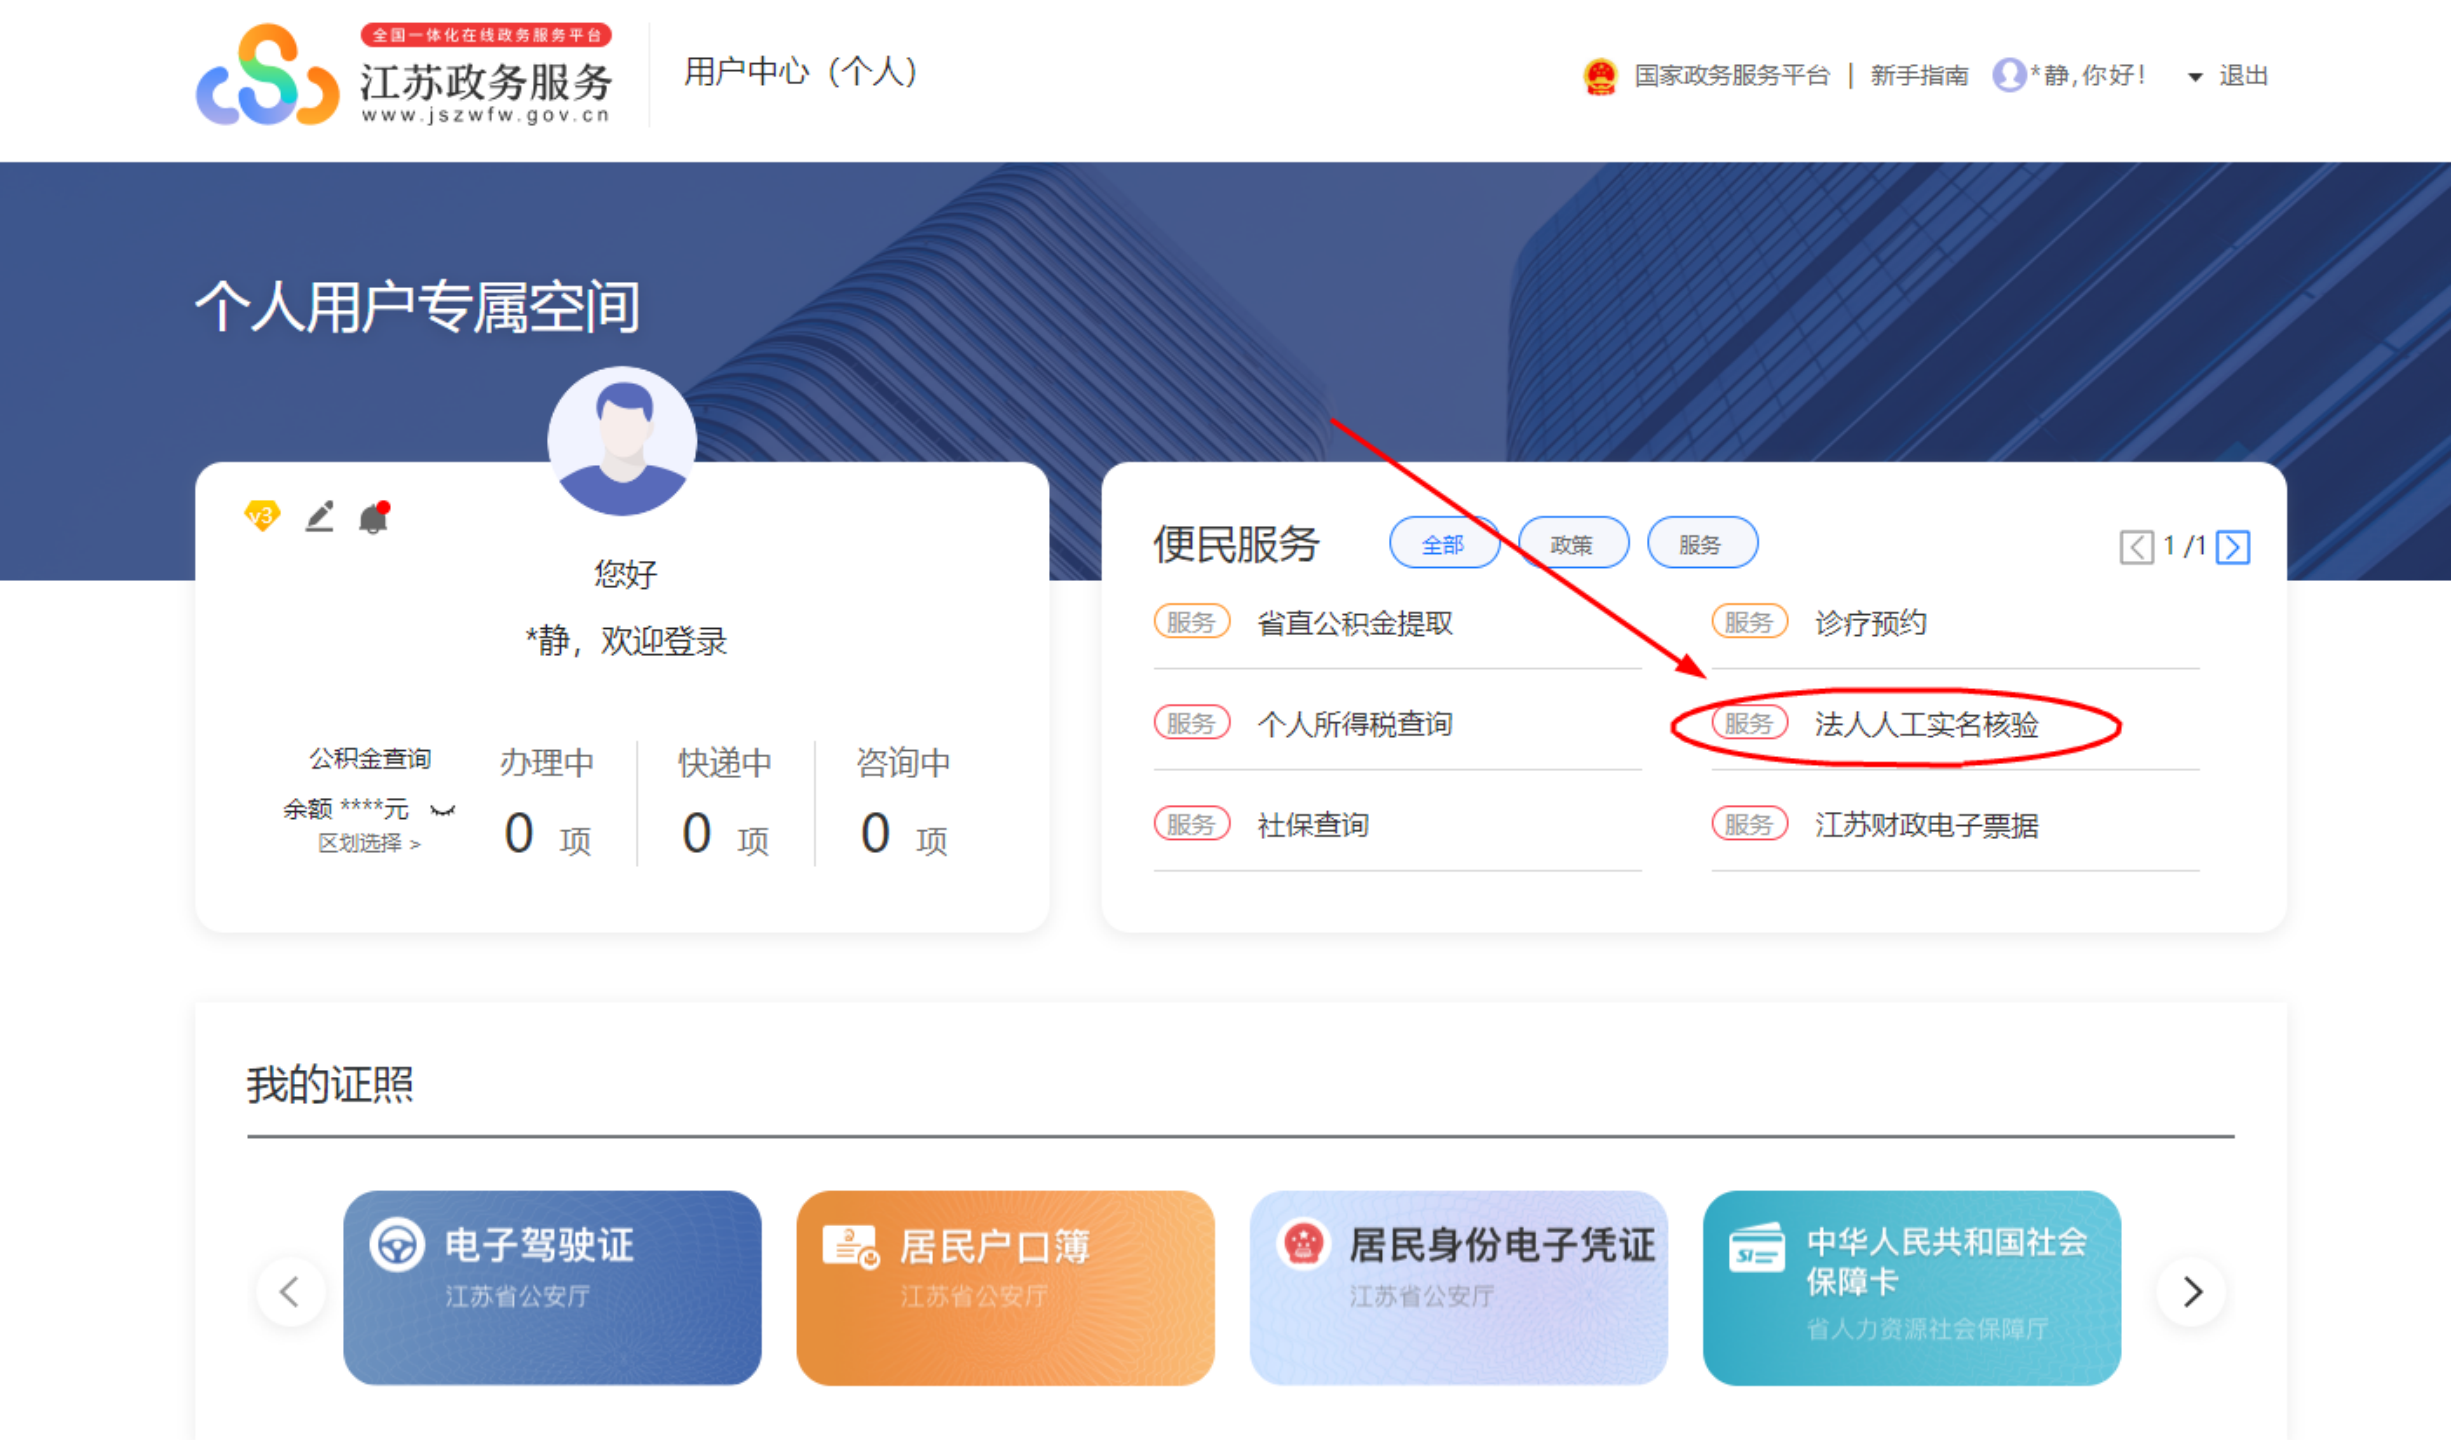This screenshot has width=2451, height=1440.
Task: Click the national emblem icon beside 国家政务服务平台
Action: (x=1600, y=76)
